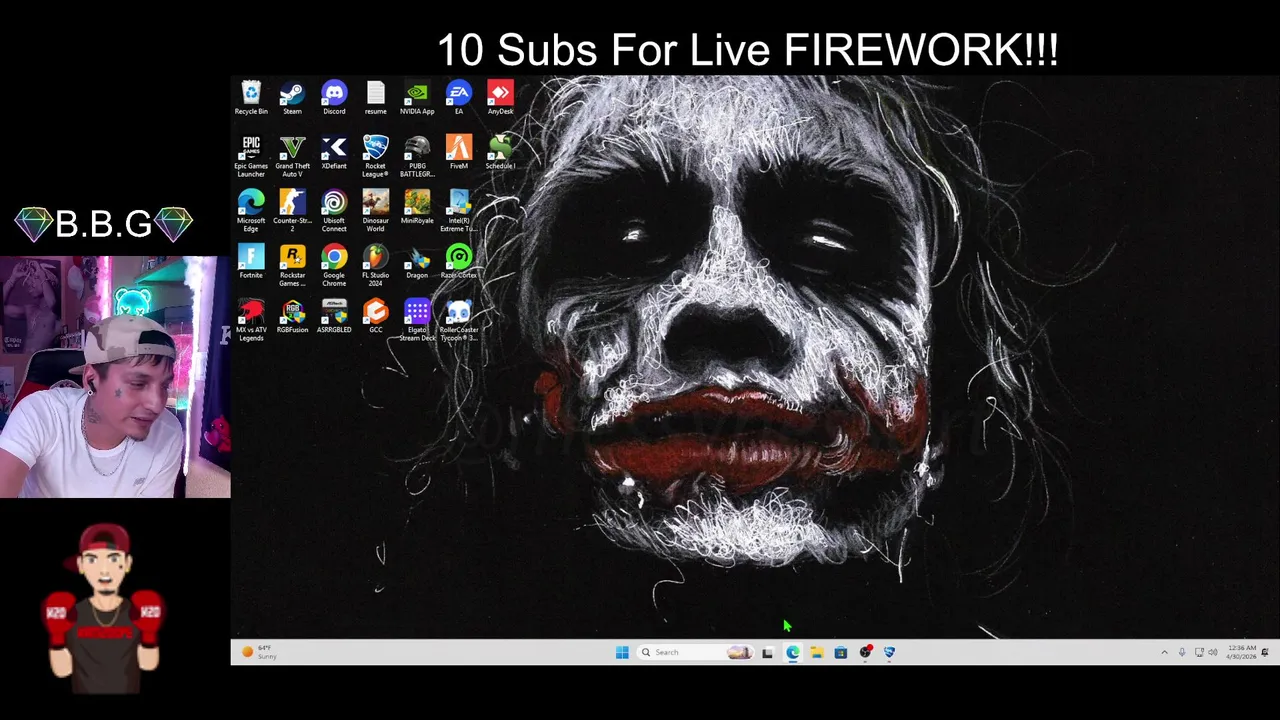
Task: Click the taskbar Search box
Action: (696, 652)
